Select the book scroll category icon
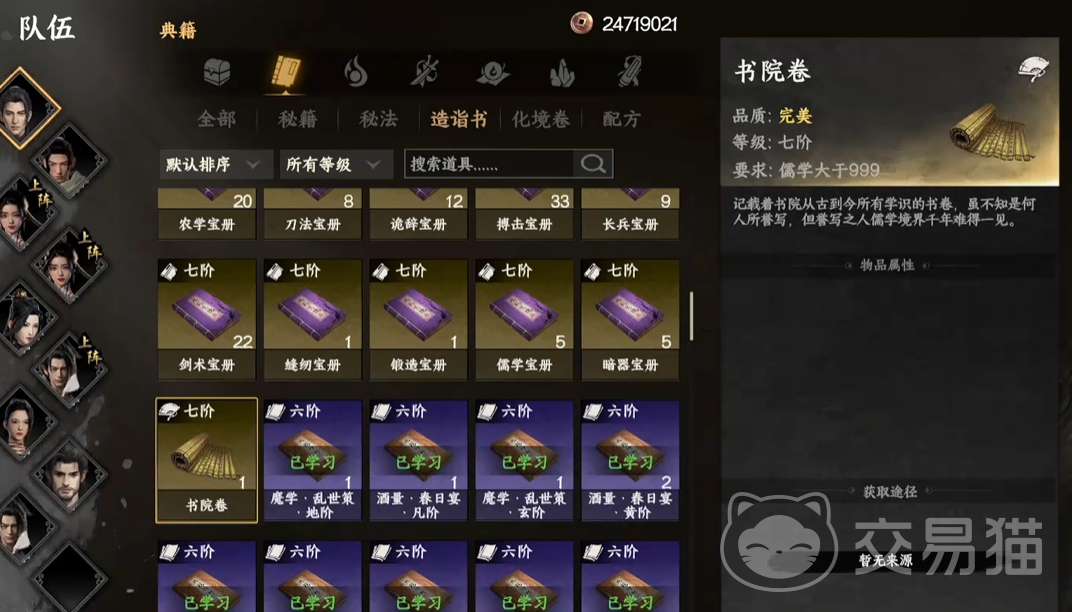The width and height of the screenshot is (1072, 612). click(x=286, y=72)
